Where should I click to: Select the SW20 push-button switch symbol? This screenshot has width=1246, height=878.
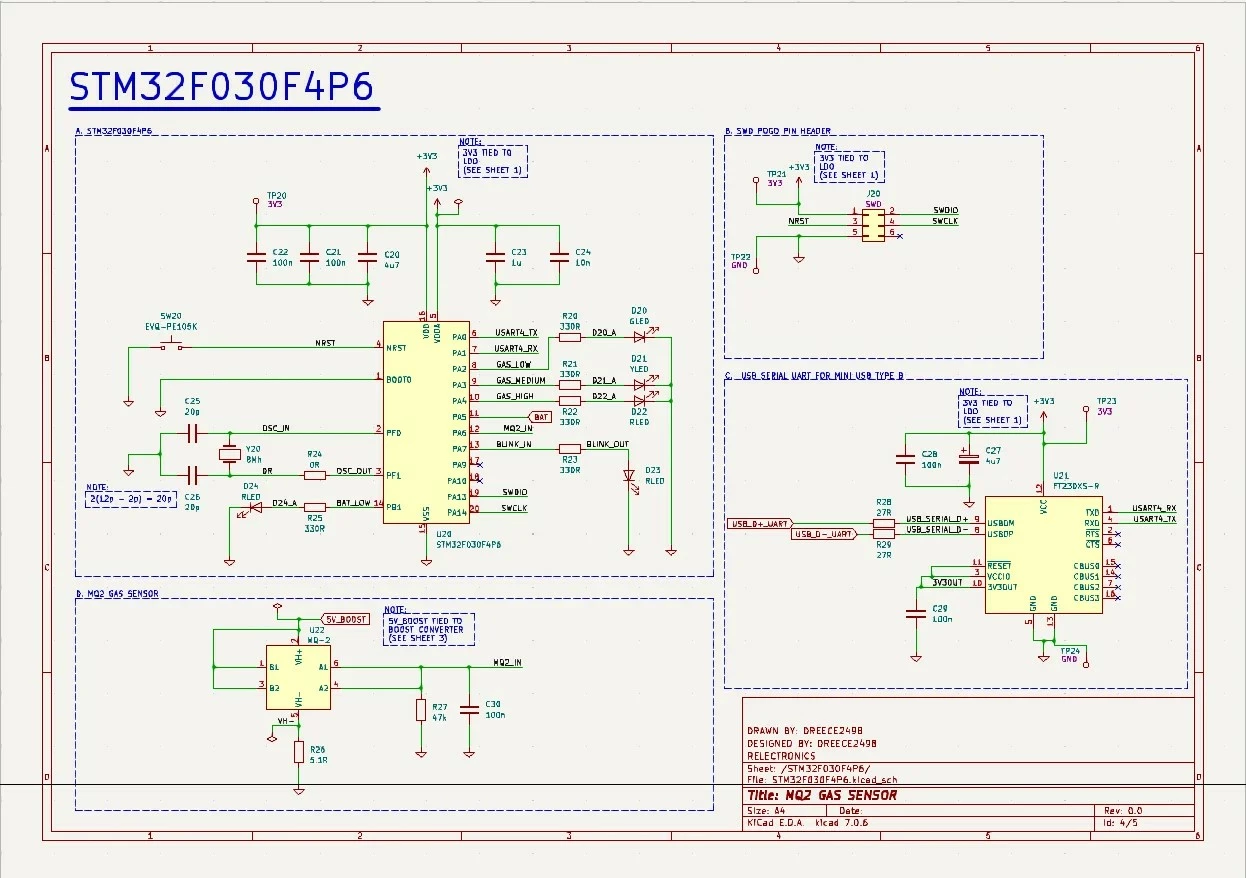[172, 346]
